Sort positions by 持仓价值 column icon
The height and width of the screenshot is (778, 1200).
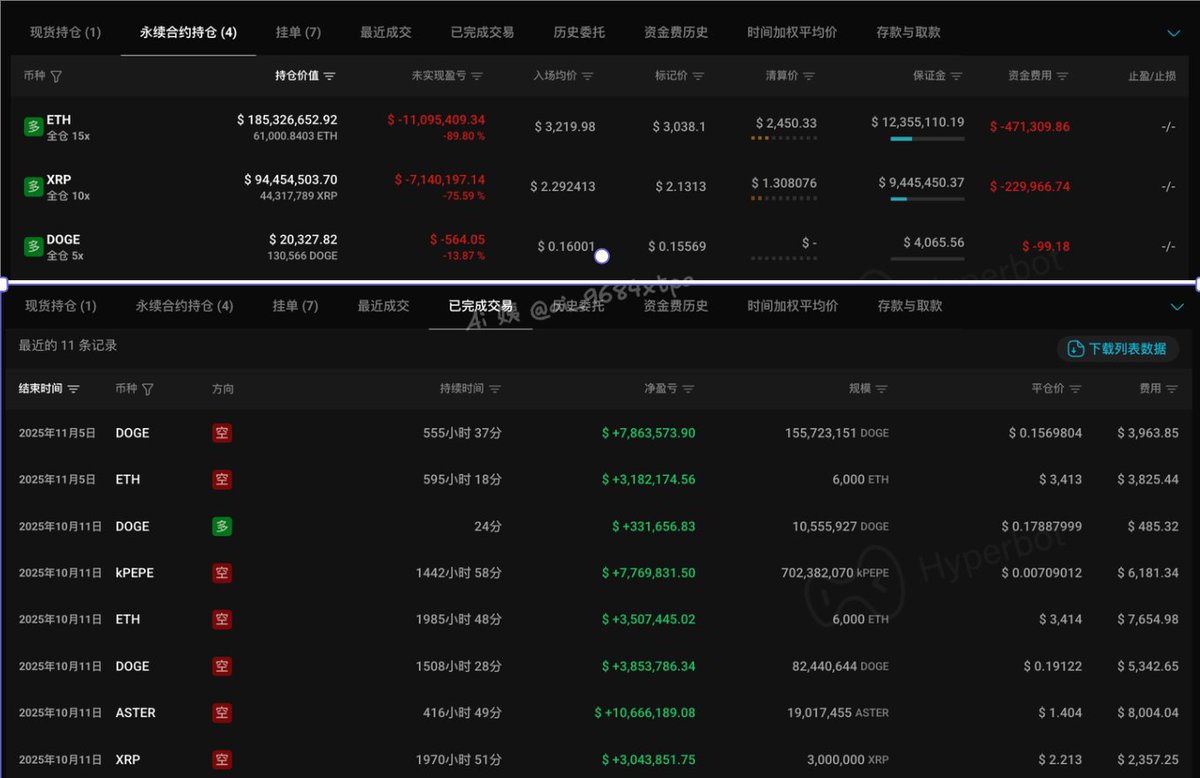pos(330,76)
